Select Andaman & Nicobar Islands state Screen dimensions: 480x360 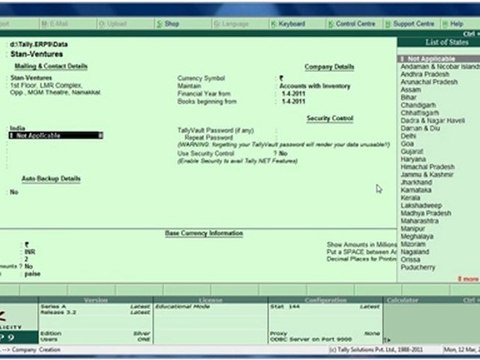[440, 67]
